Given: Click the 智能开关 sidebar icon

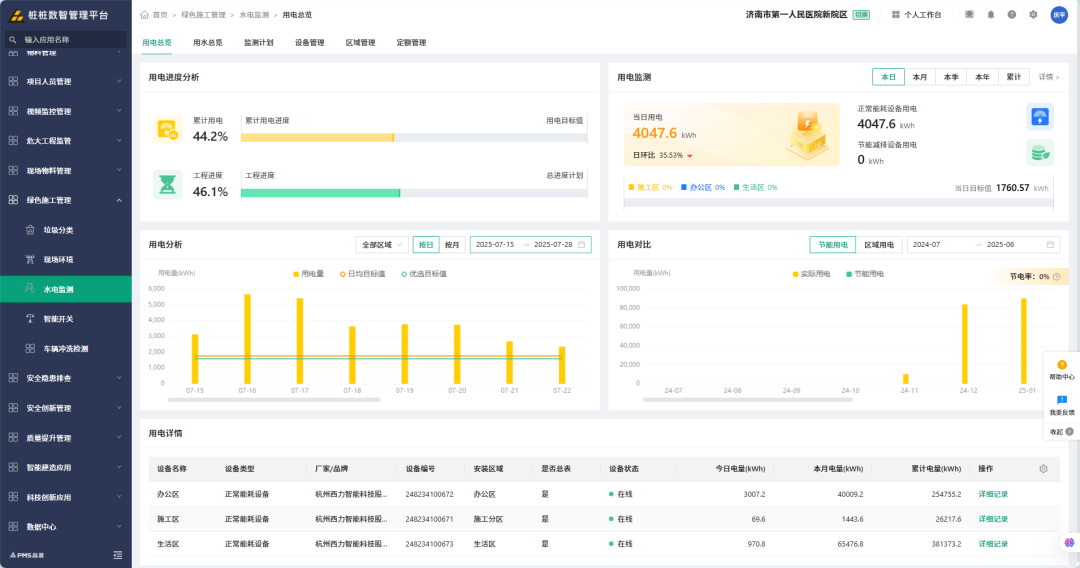Looking at the screenshot, I should [30, 319].
